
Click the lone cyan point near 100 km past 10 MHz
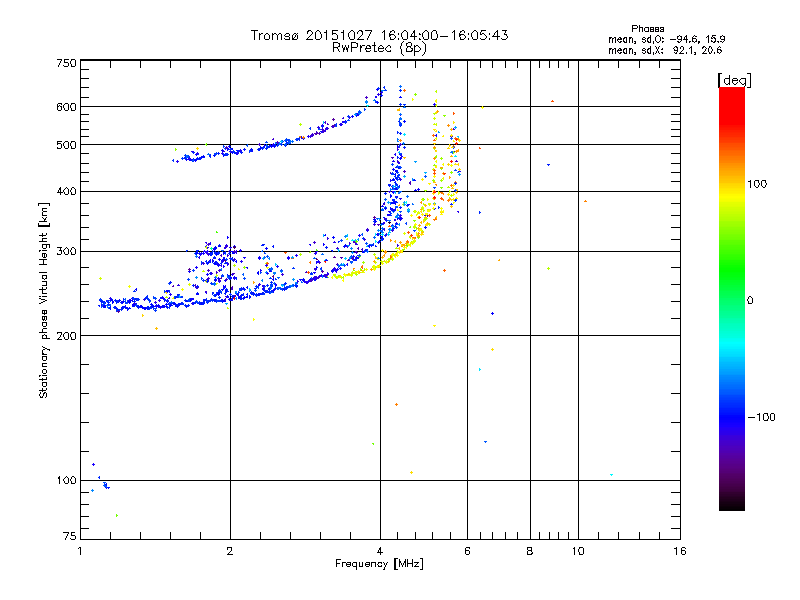point(611,474)
